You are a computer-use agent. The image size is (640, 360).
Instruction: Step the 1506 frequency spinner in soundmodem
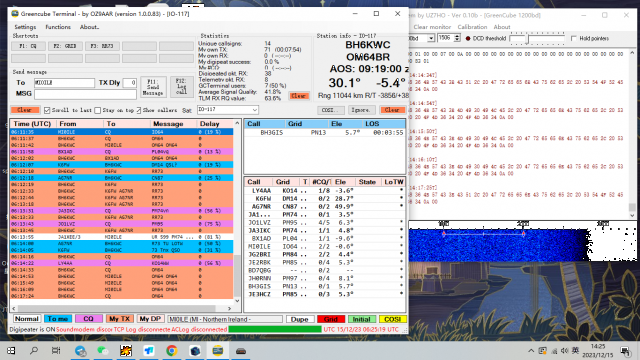(x=457, y=38)
